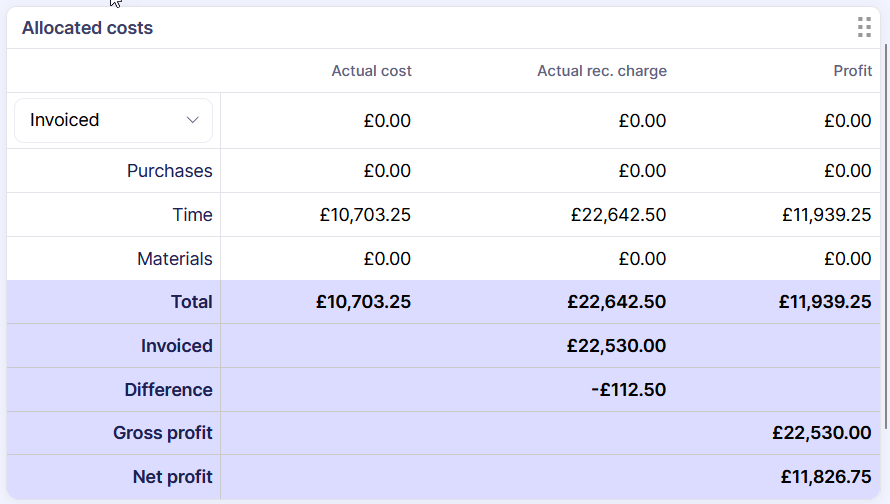Image resolution: width=890 pixels, height=504 pixels.
Task: Click the Allocated costs panel title
Action: point(87,28)
